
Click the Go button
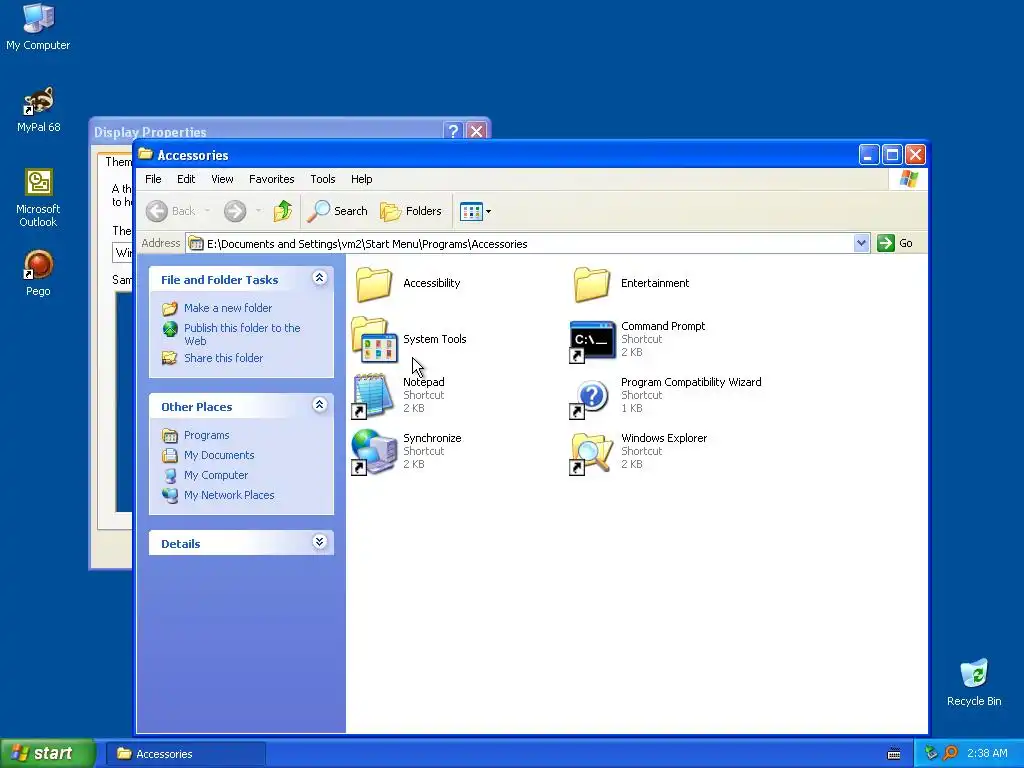(x=895, y=243)
